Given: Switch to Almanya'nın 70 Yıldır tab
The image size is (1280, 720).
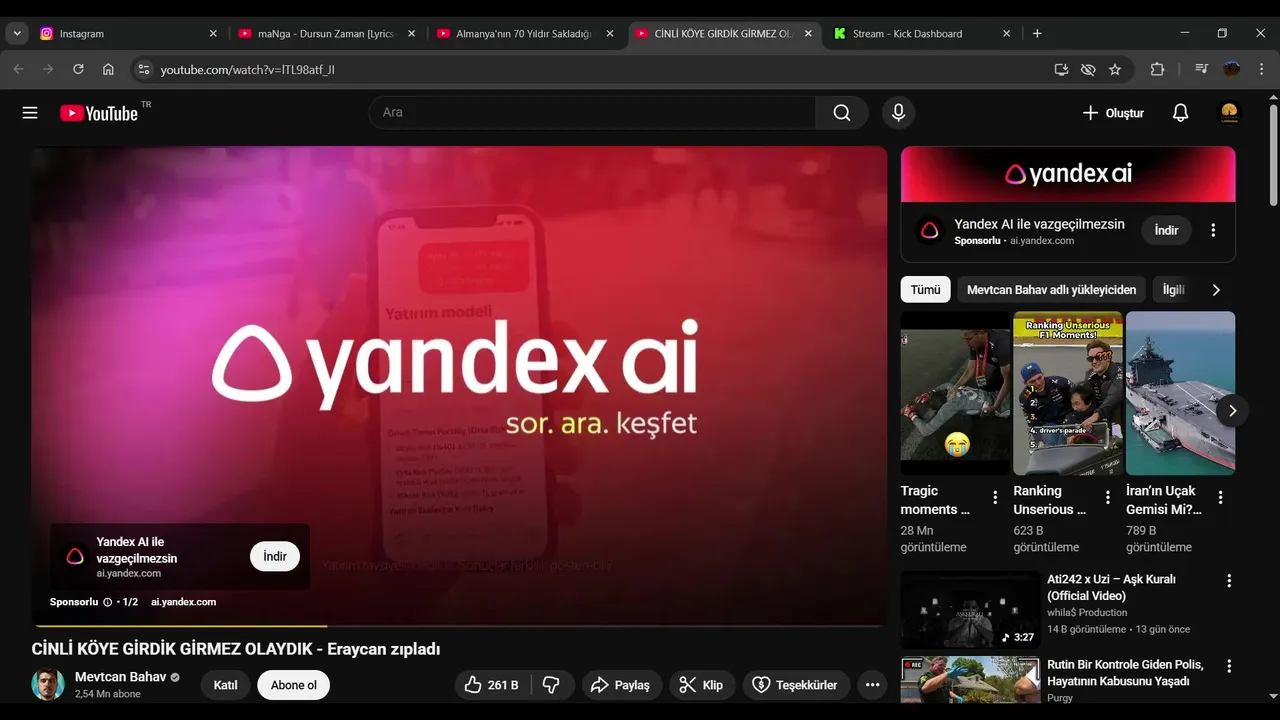Looking at the screenshot, I should pyautogui.click(x=523, y=33).
